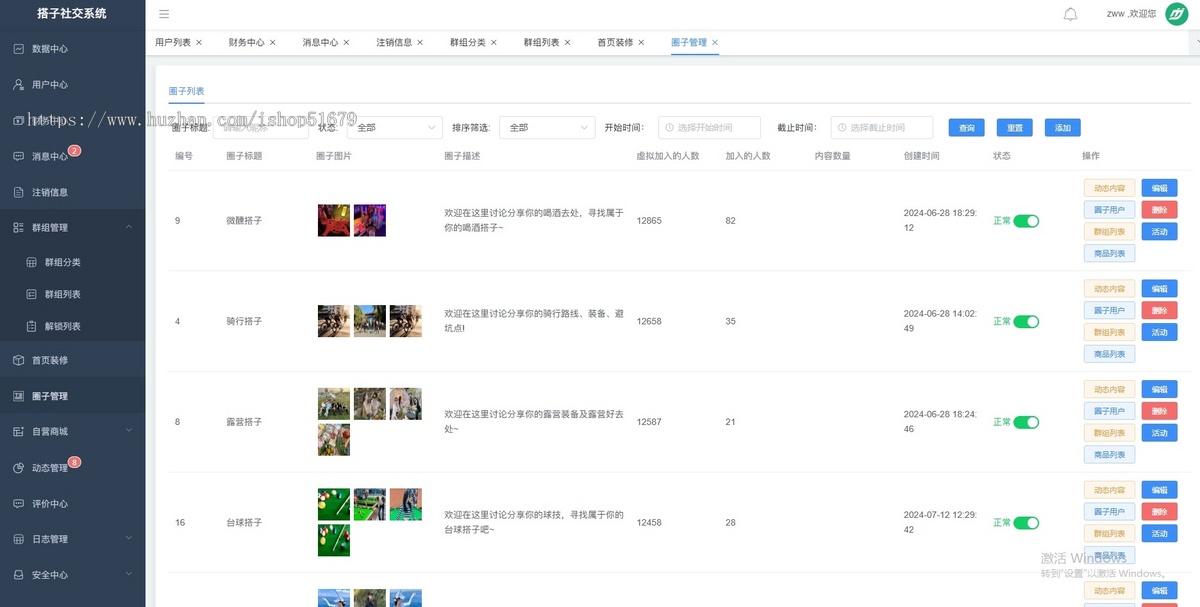Click the 自营商城 sidebar icon
Image resolution: width=1200 pixels, height=607 pixels.
(18, 431)
